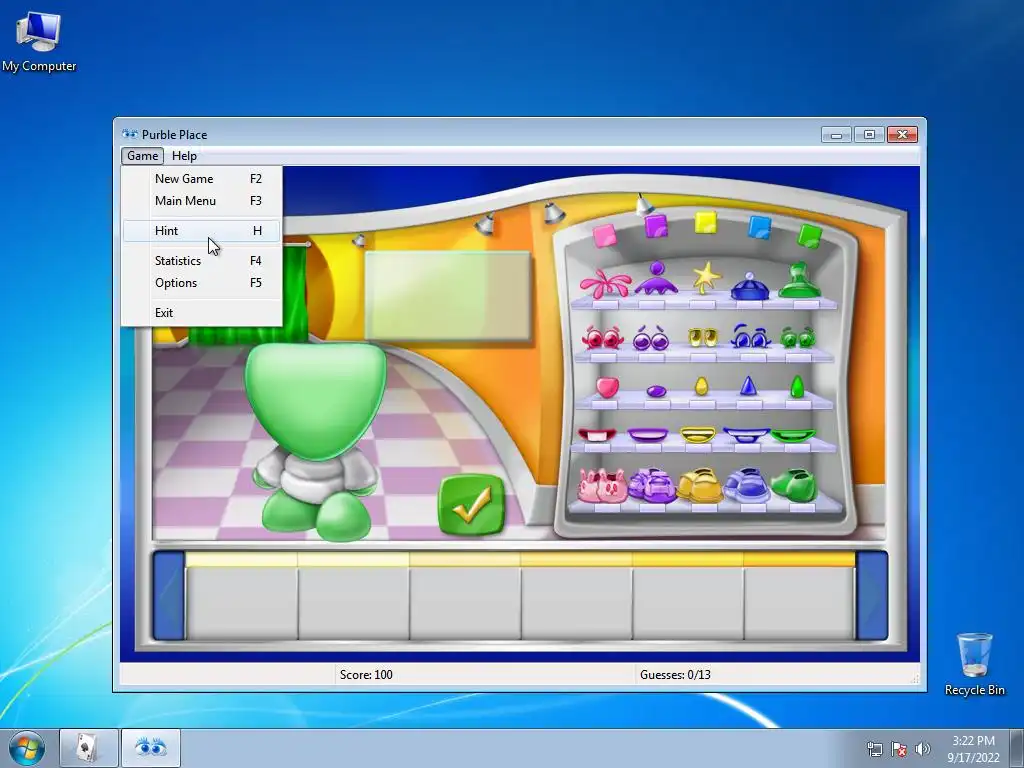Minimize the Purble Place window
Image resolution: width=1024 pixels, height=768 pixels.
point(837,135)
